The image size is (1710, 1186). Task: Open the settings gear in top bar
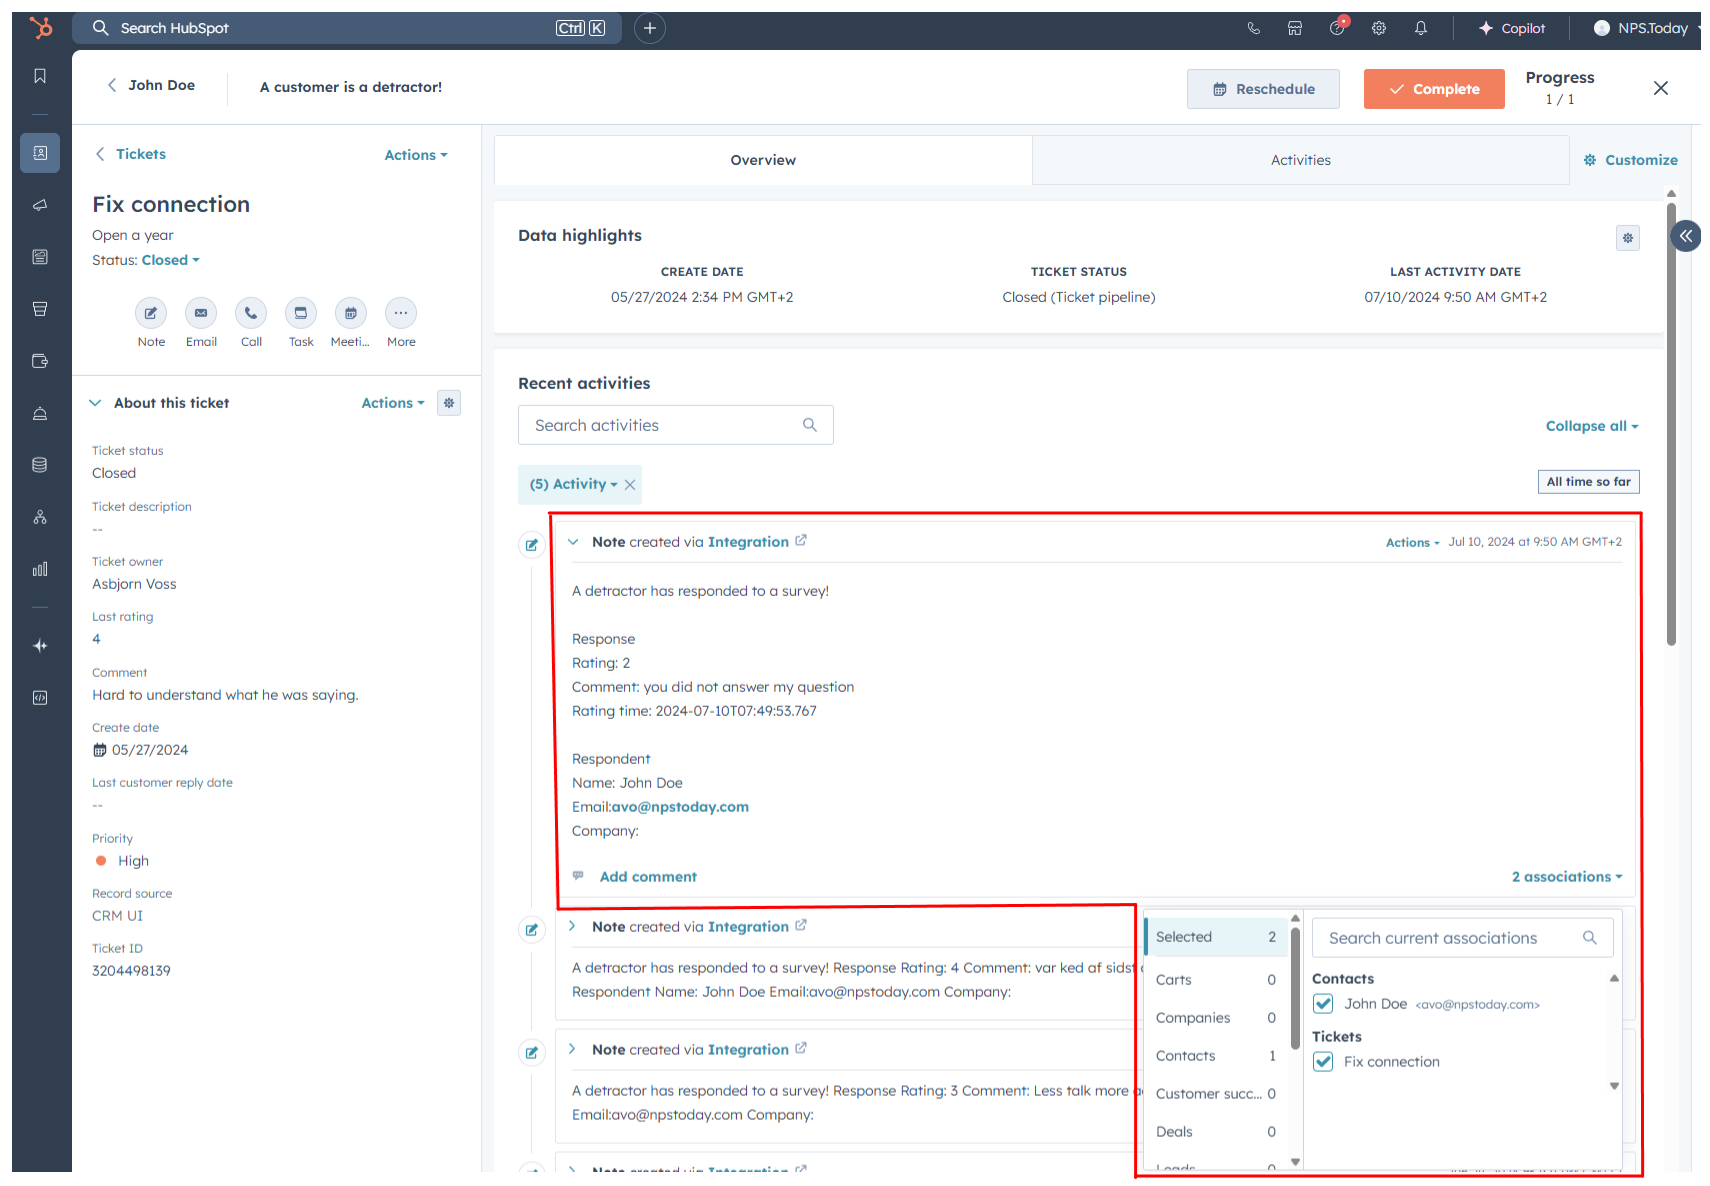(x=1378, y=28)
